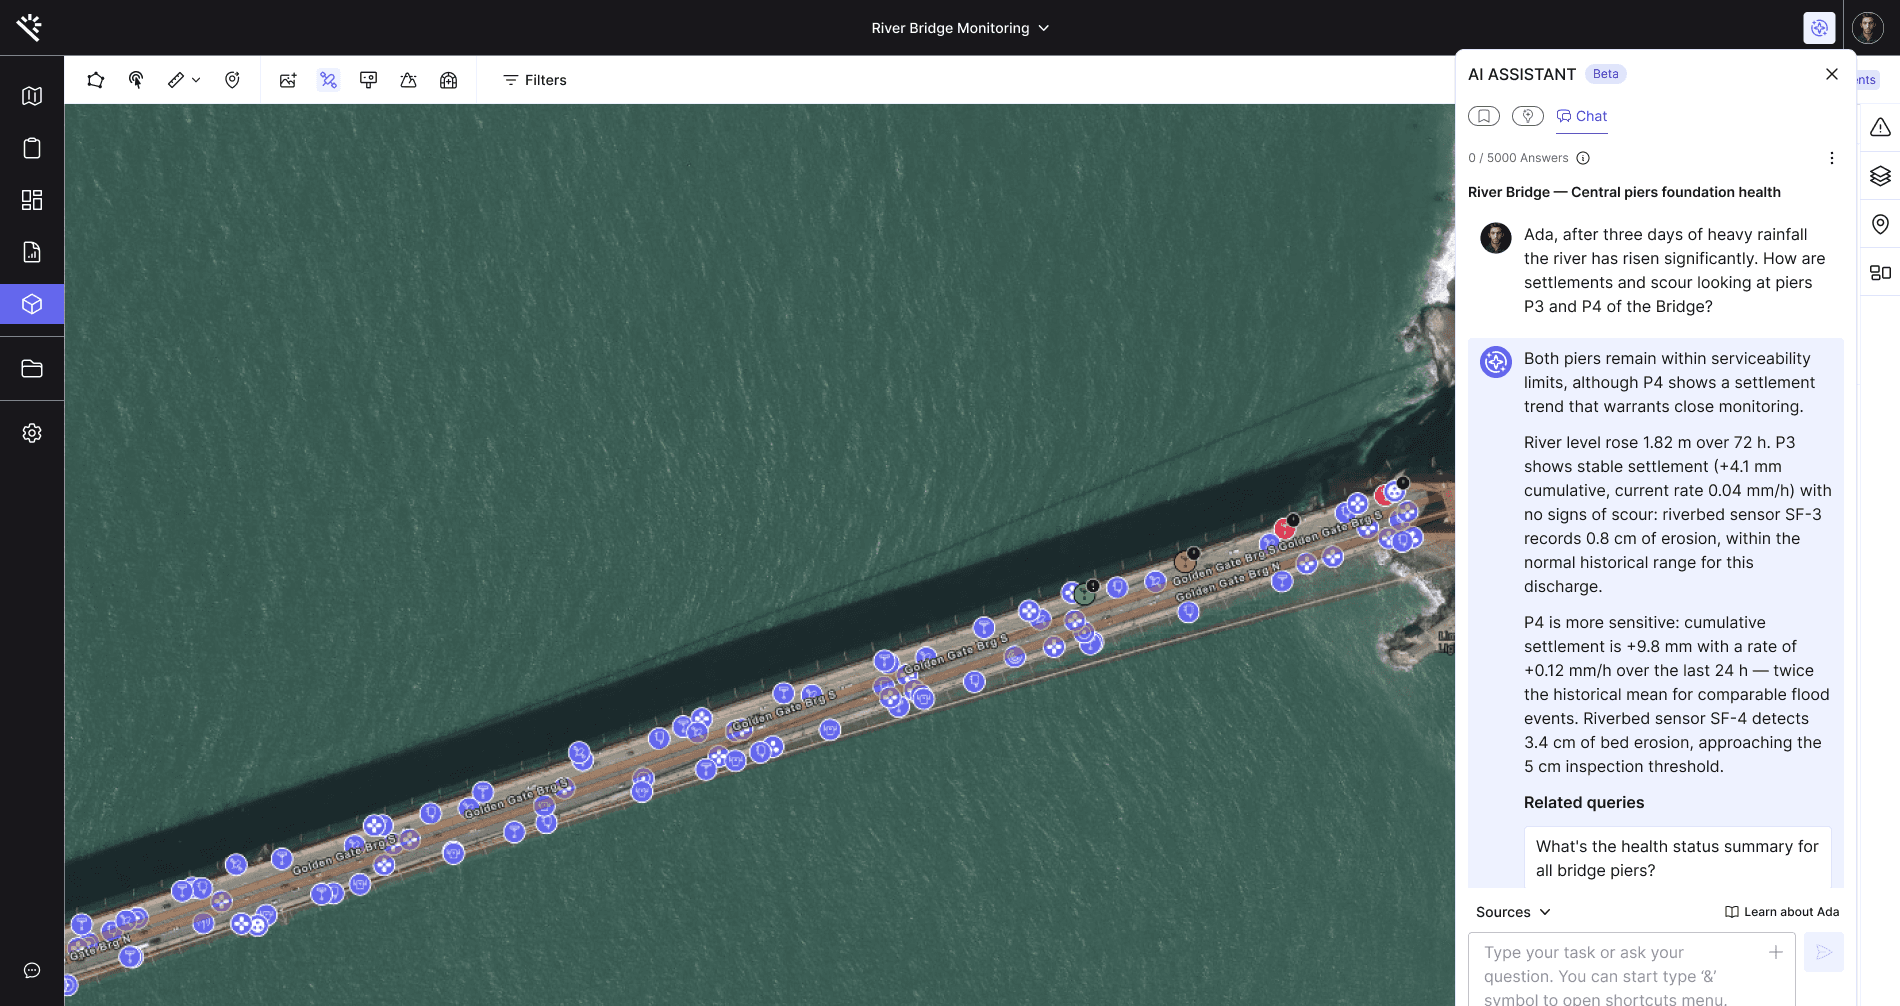Open the folder files sidebar item
The width and height of the screenshot is (1900, 1006).
click(32, 369)
